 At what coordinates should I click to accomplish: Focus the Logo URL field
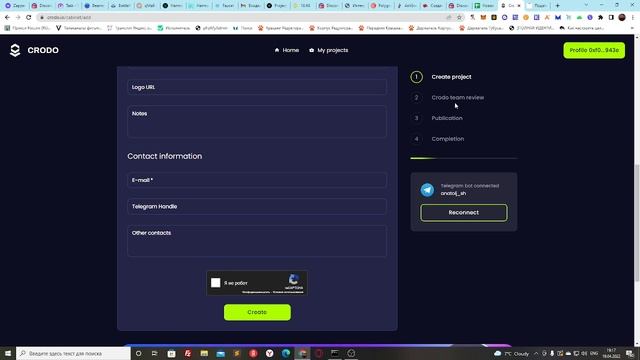pos(257,87)
